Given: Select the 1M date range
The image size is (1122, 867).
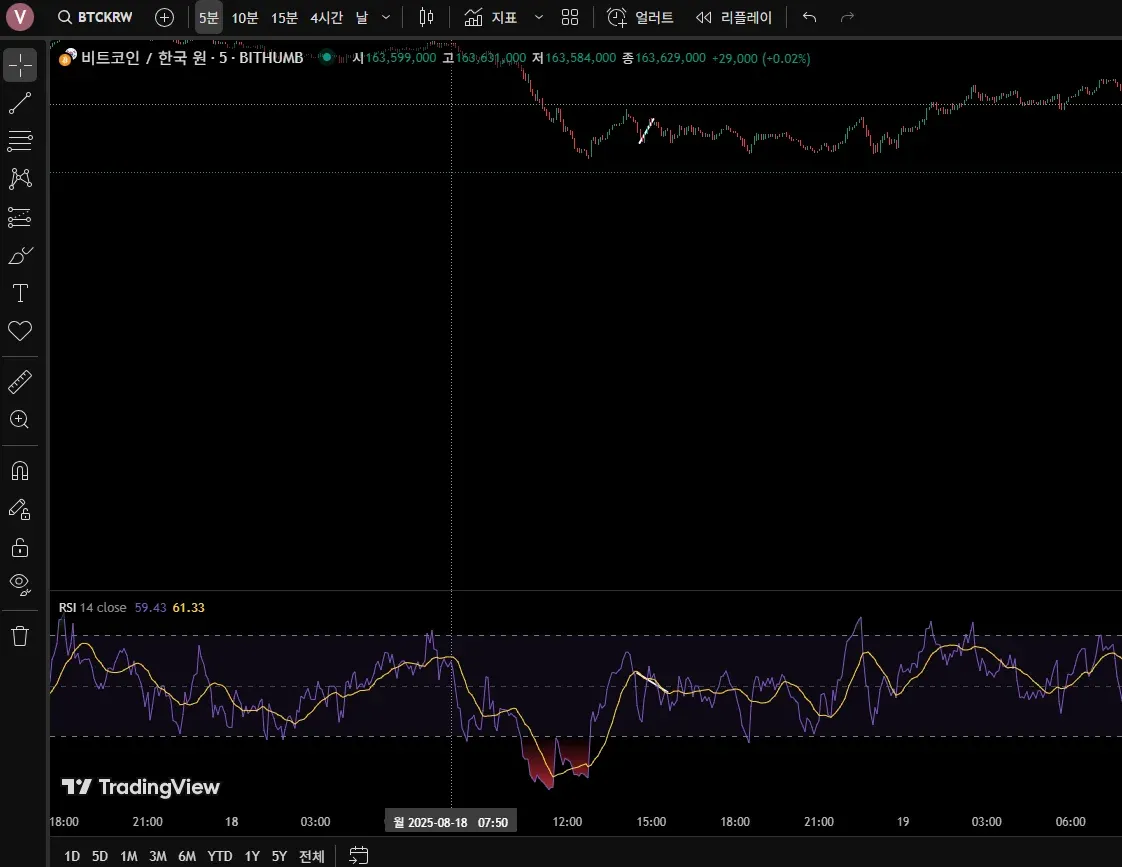Looking at the screenshot, I should click(x=129, y=856).
